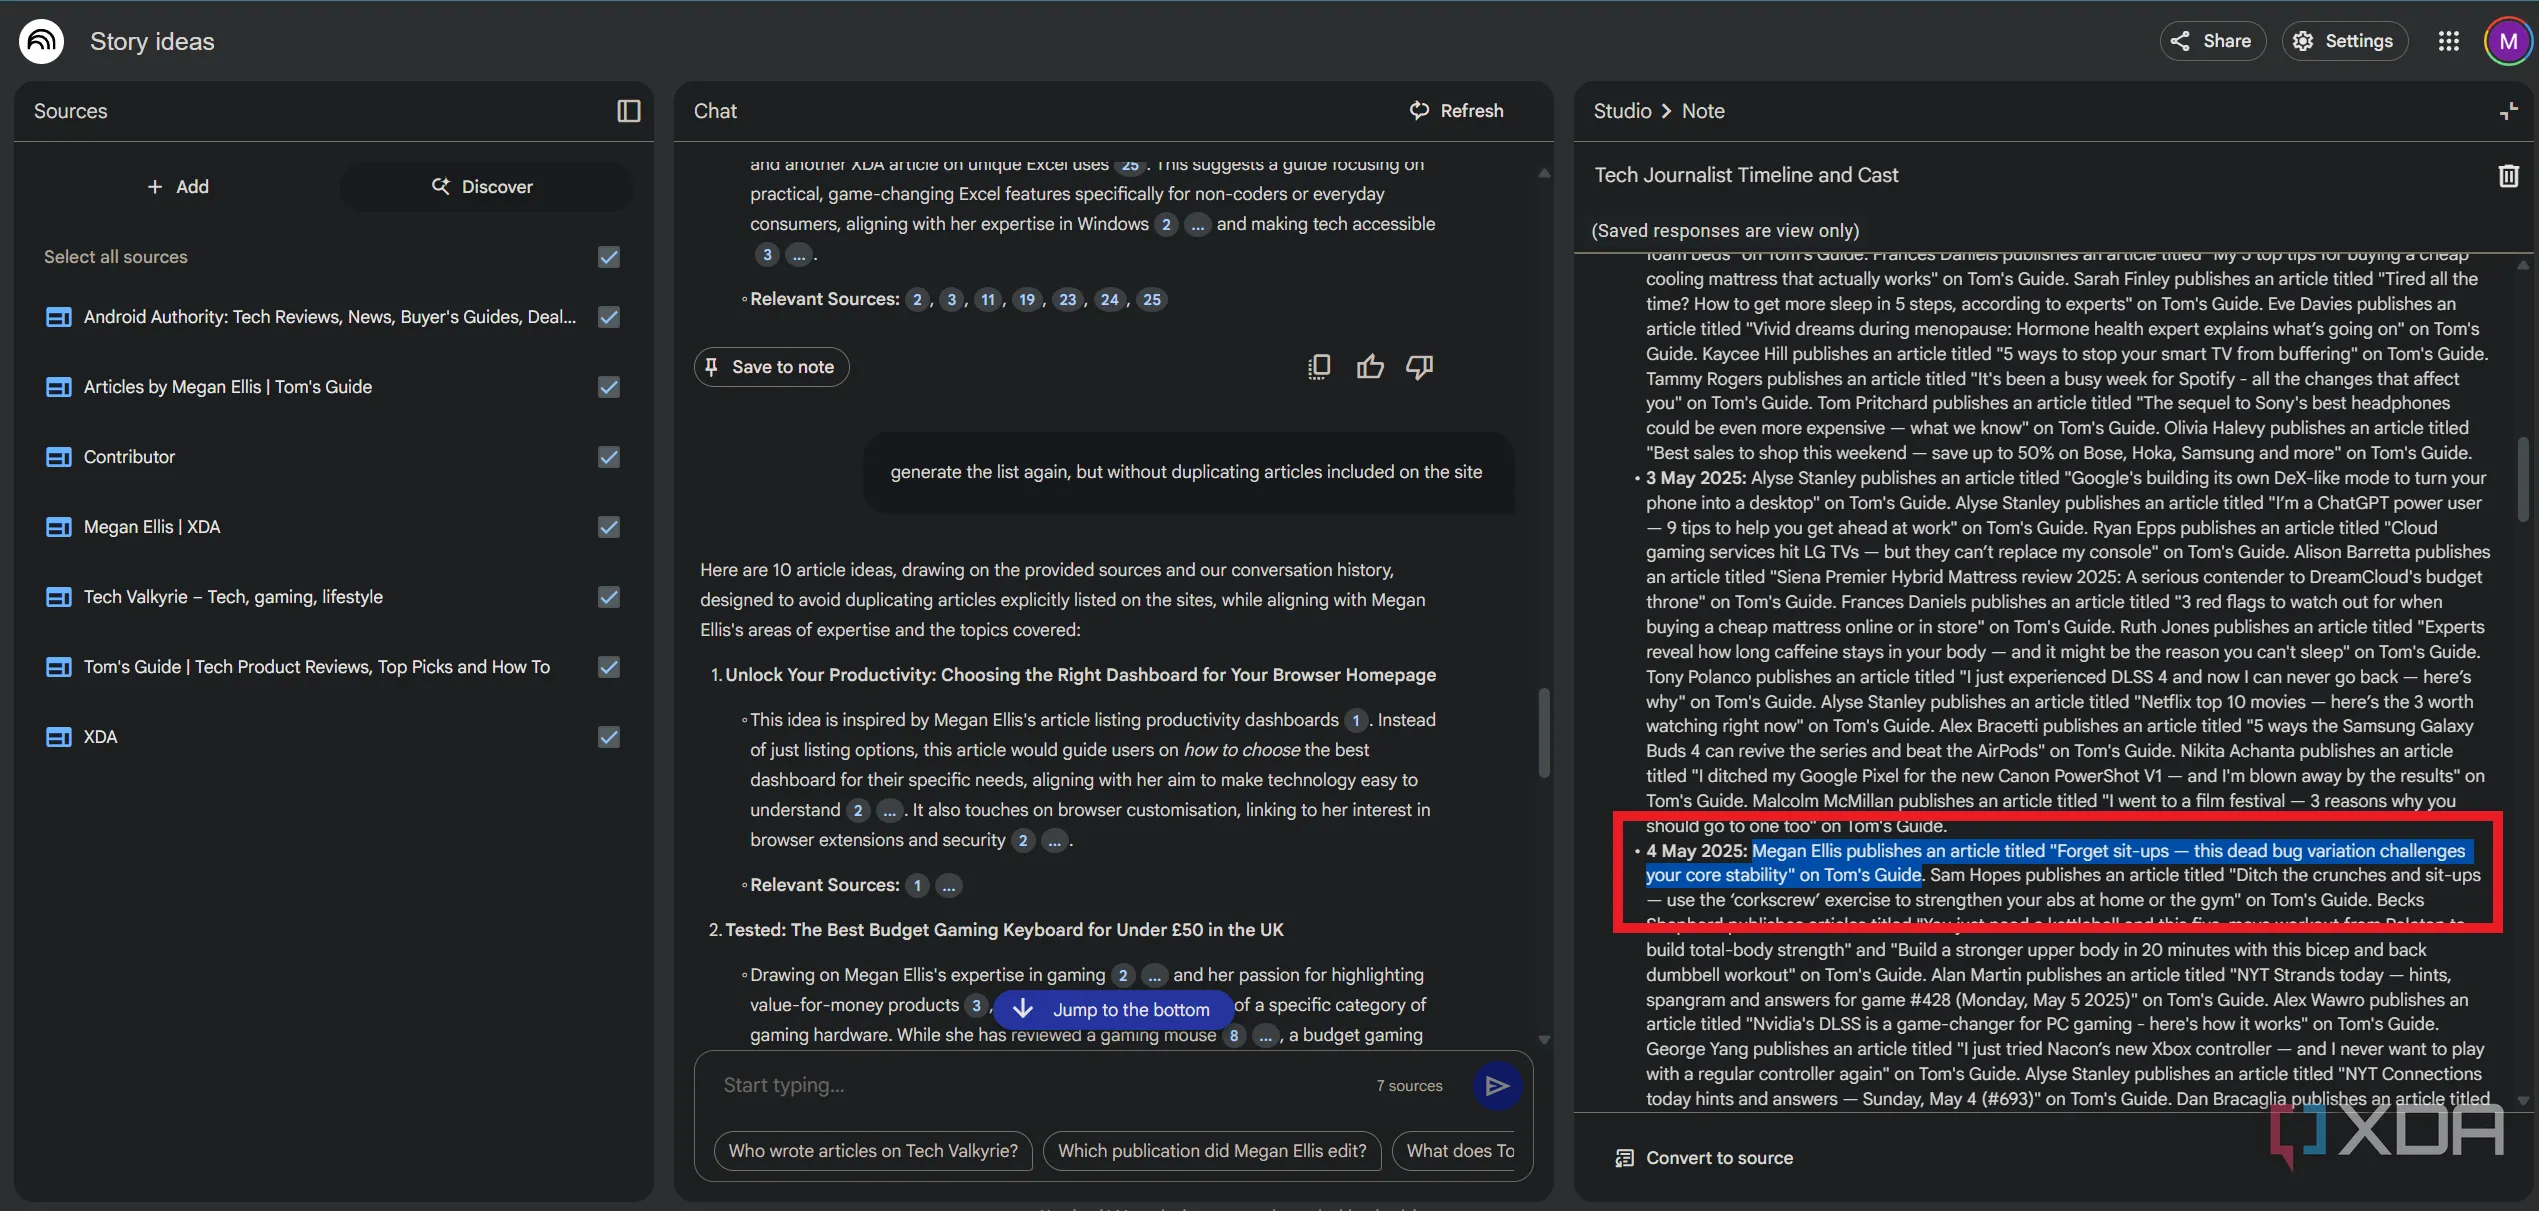Share the notebook
Image resolution: width=2539 pixels, height=1211 pixels.
(x=2212, y=41)
